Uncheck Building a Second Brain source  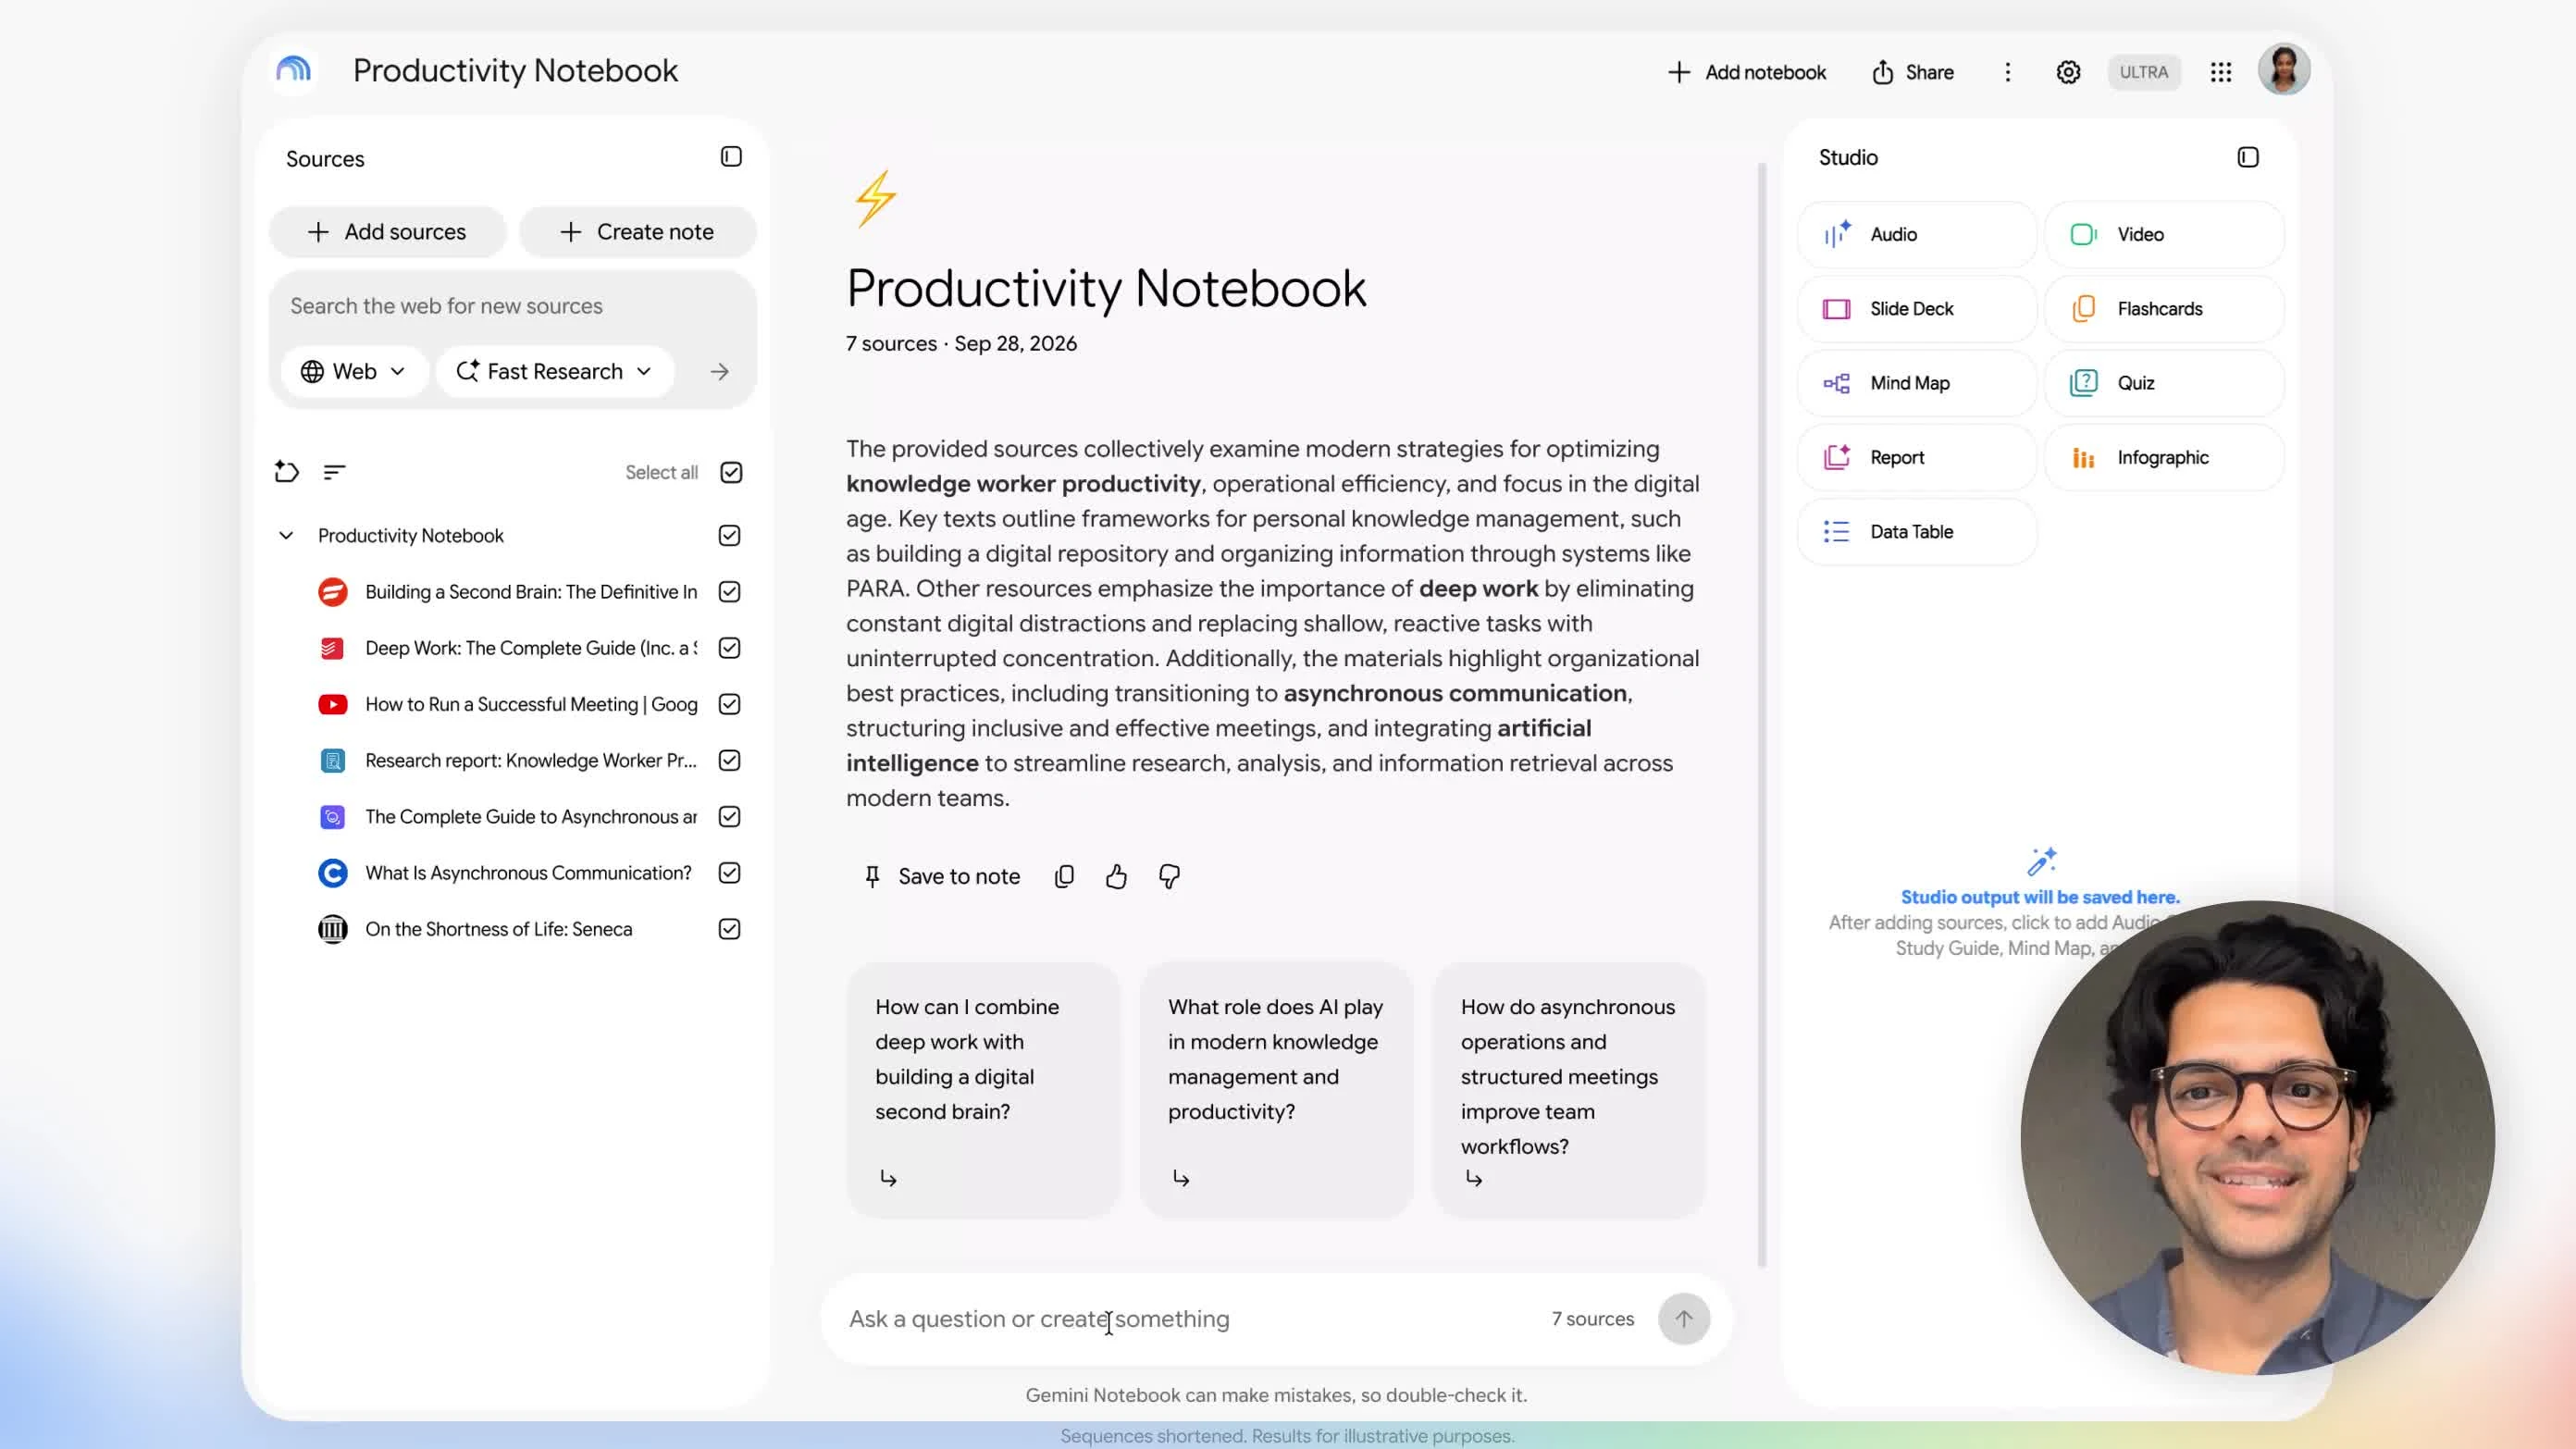[729, 592]
